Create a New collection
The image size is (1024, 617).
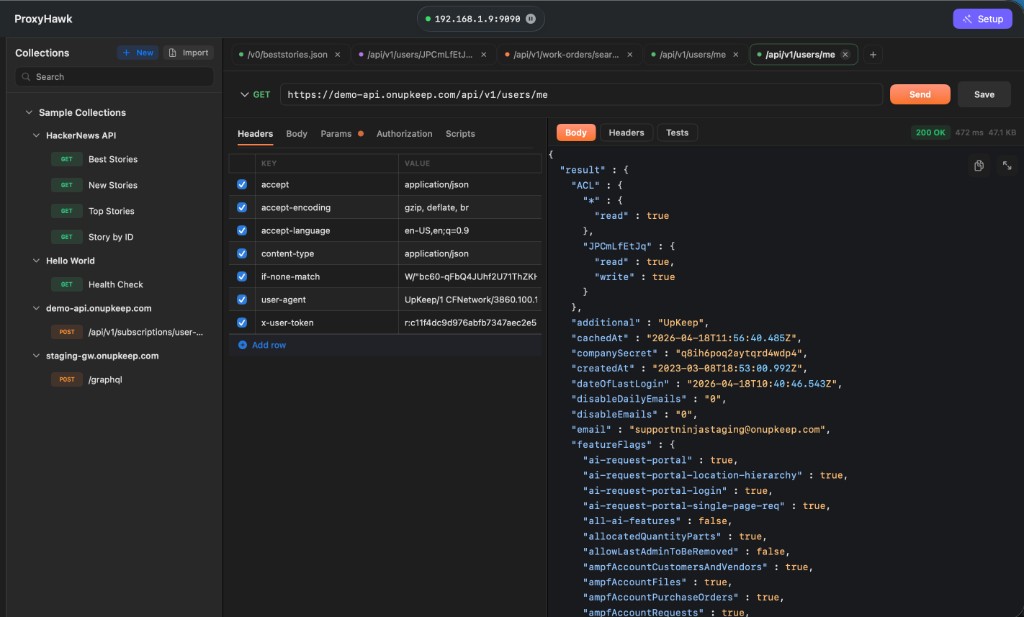tap(138, 53)
